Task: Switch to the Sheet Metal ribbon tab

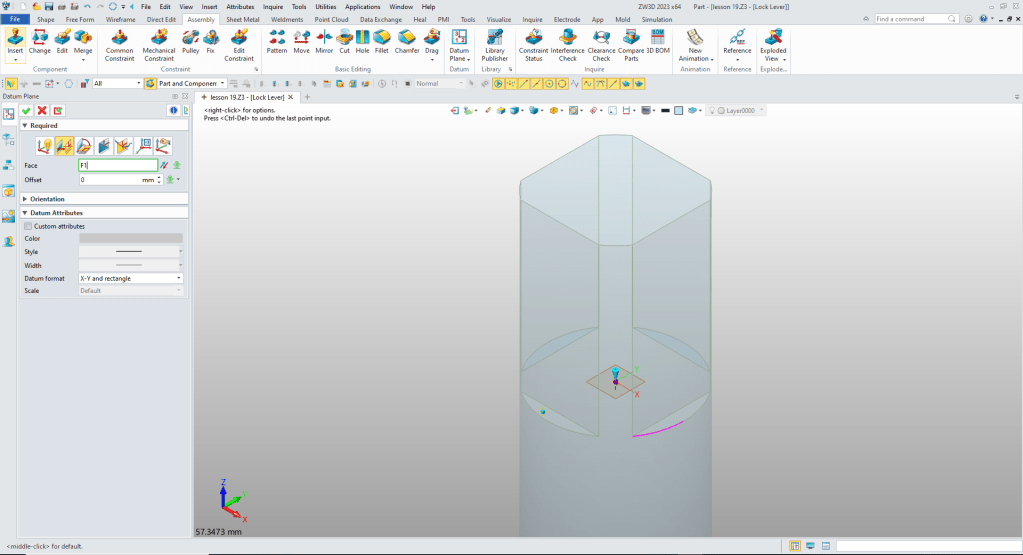Action: 242,19
